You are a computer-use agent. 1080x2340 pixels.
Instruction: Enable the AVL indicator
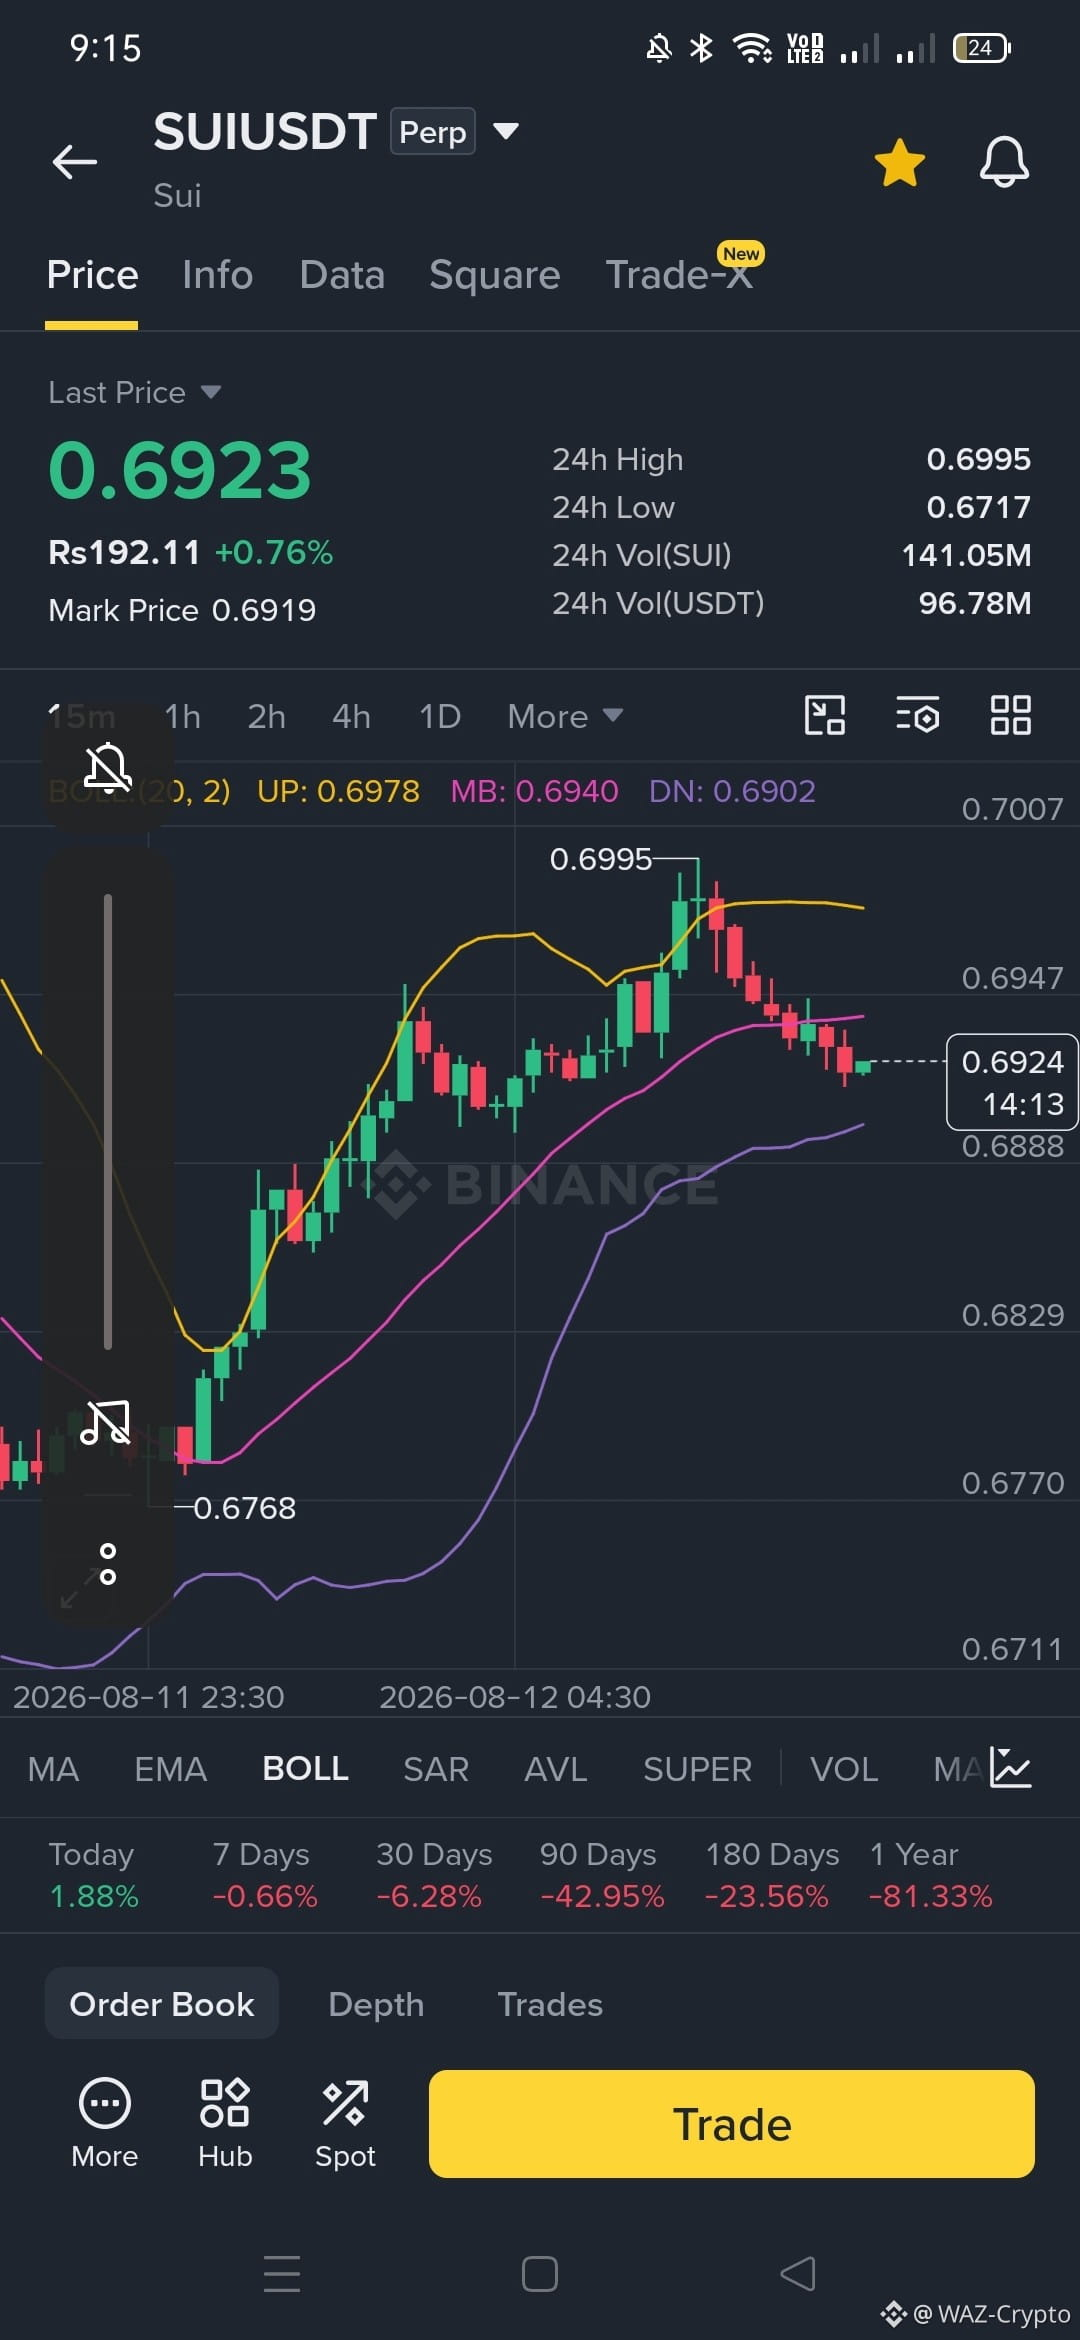point(556,1769)
